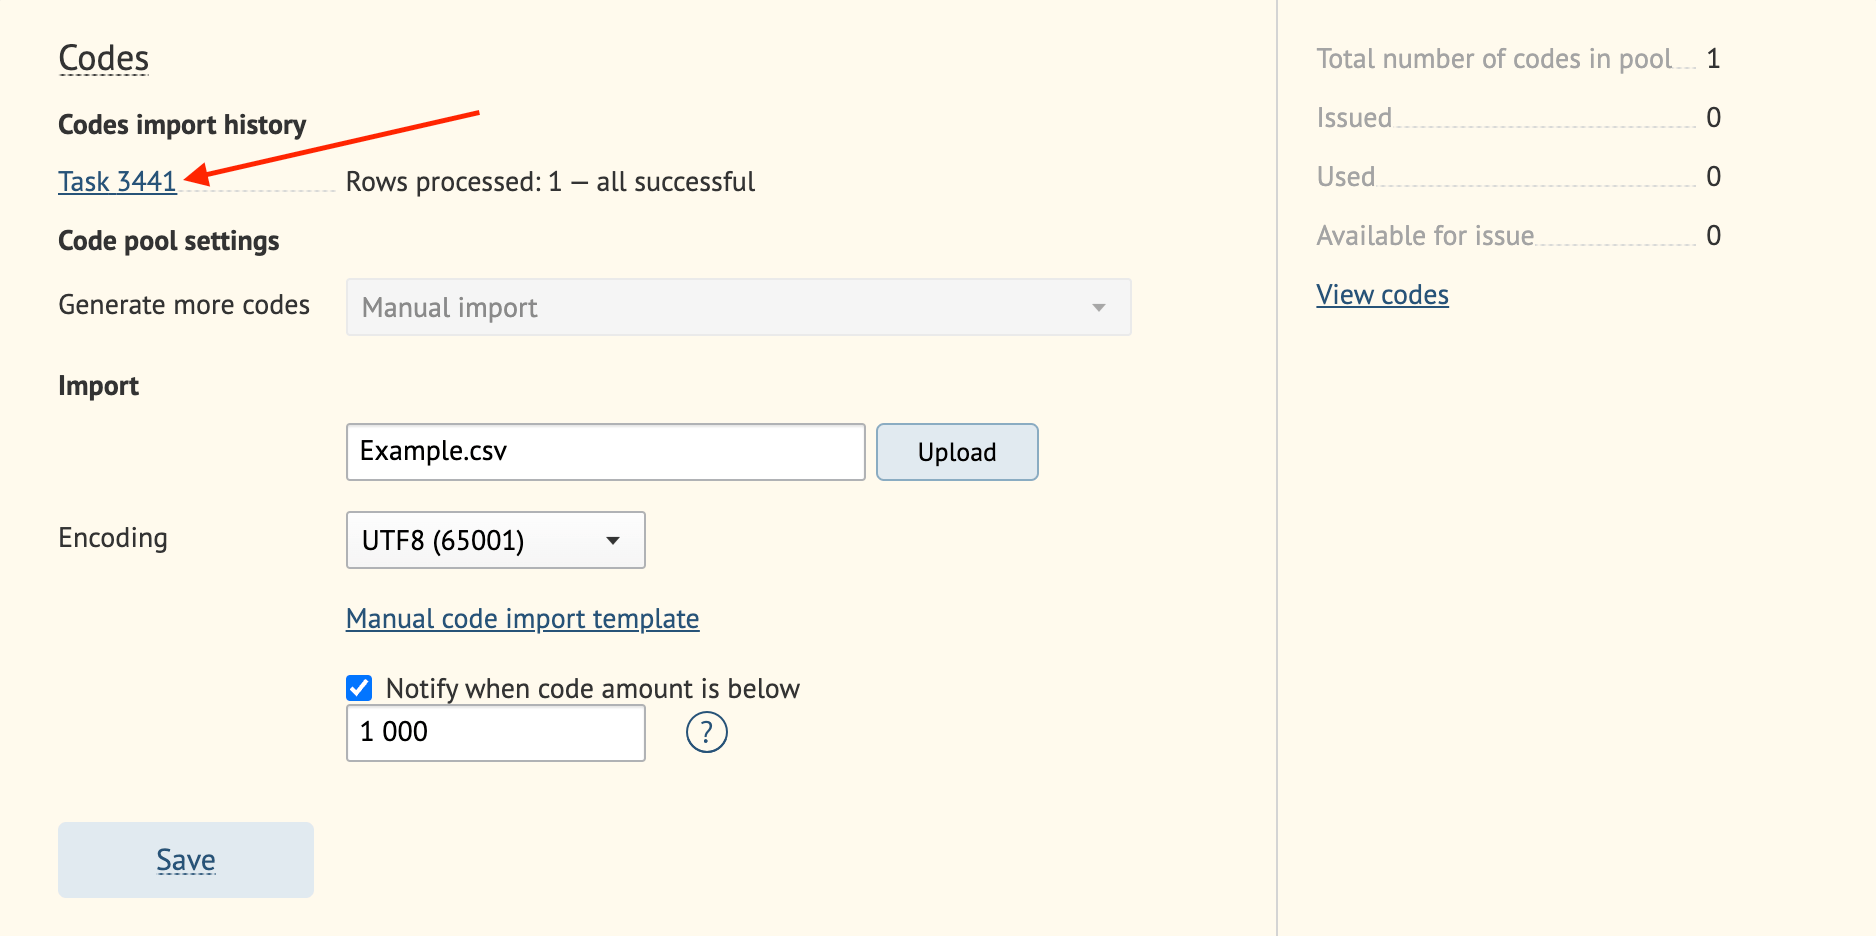
Task: Open the Encoding UTF8 dropdown
Action: coord(495,540)
